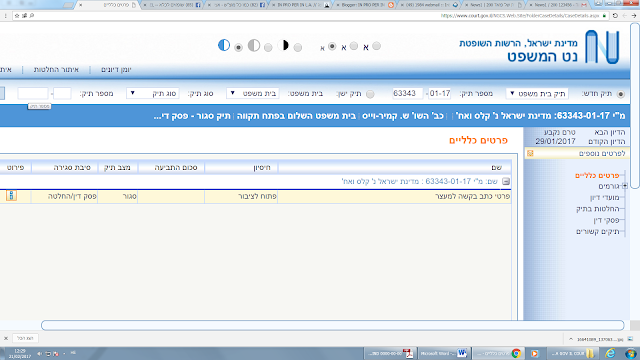Click the שם column header
This screenshot has width=640, height=360.
pyautogui.click(x=394, y=167)
